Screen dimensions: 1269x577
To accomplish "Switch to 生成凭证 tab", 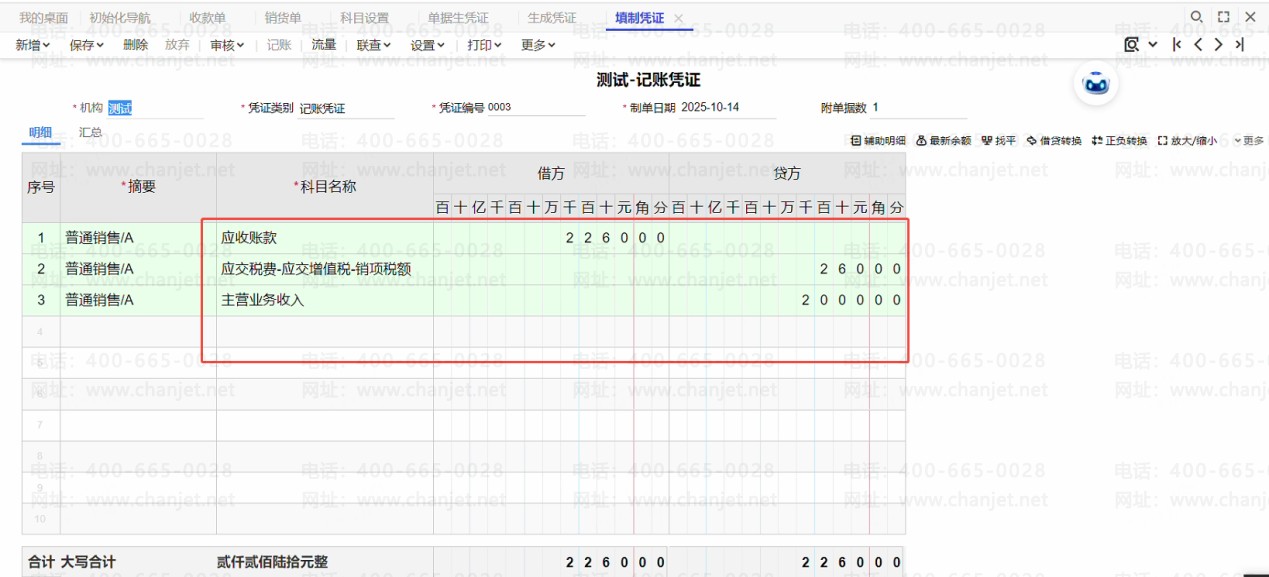I will tap(552, 18).
